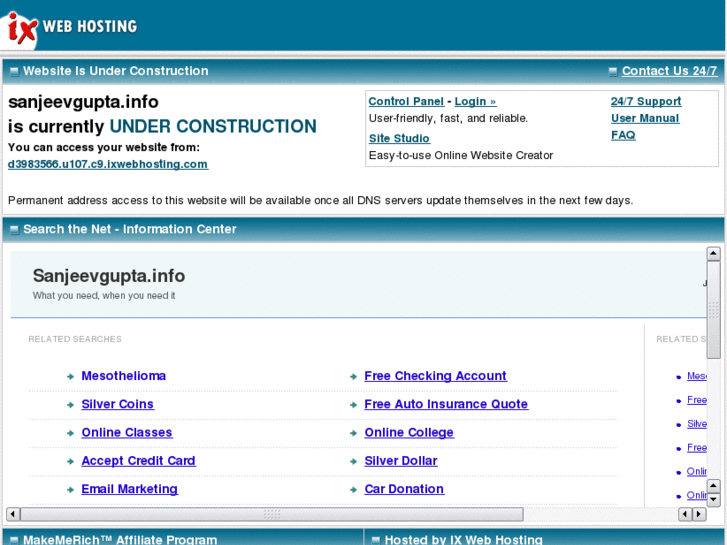Click the bottom-most down arrow of the vertical scrollbar
727x545 pixels.
(x=713, y=500)
